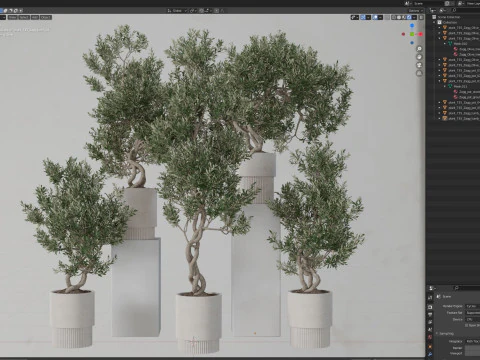Open the Integrator dropdown
480x360 pixels.
473,341
